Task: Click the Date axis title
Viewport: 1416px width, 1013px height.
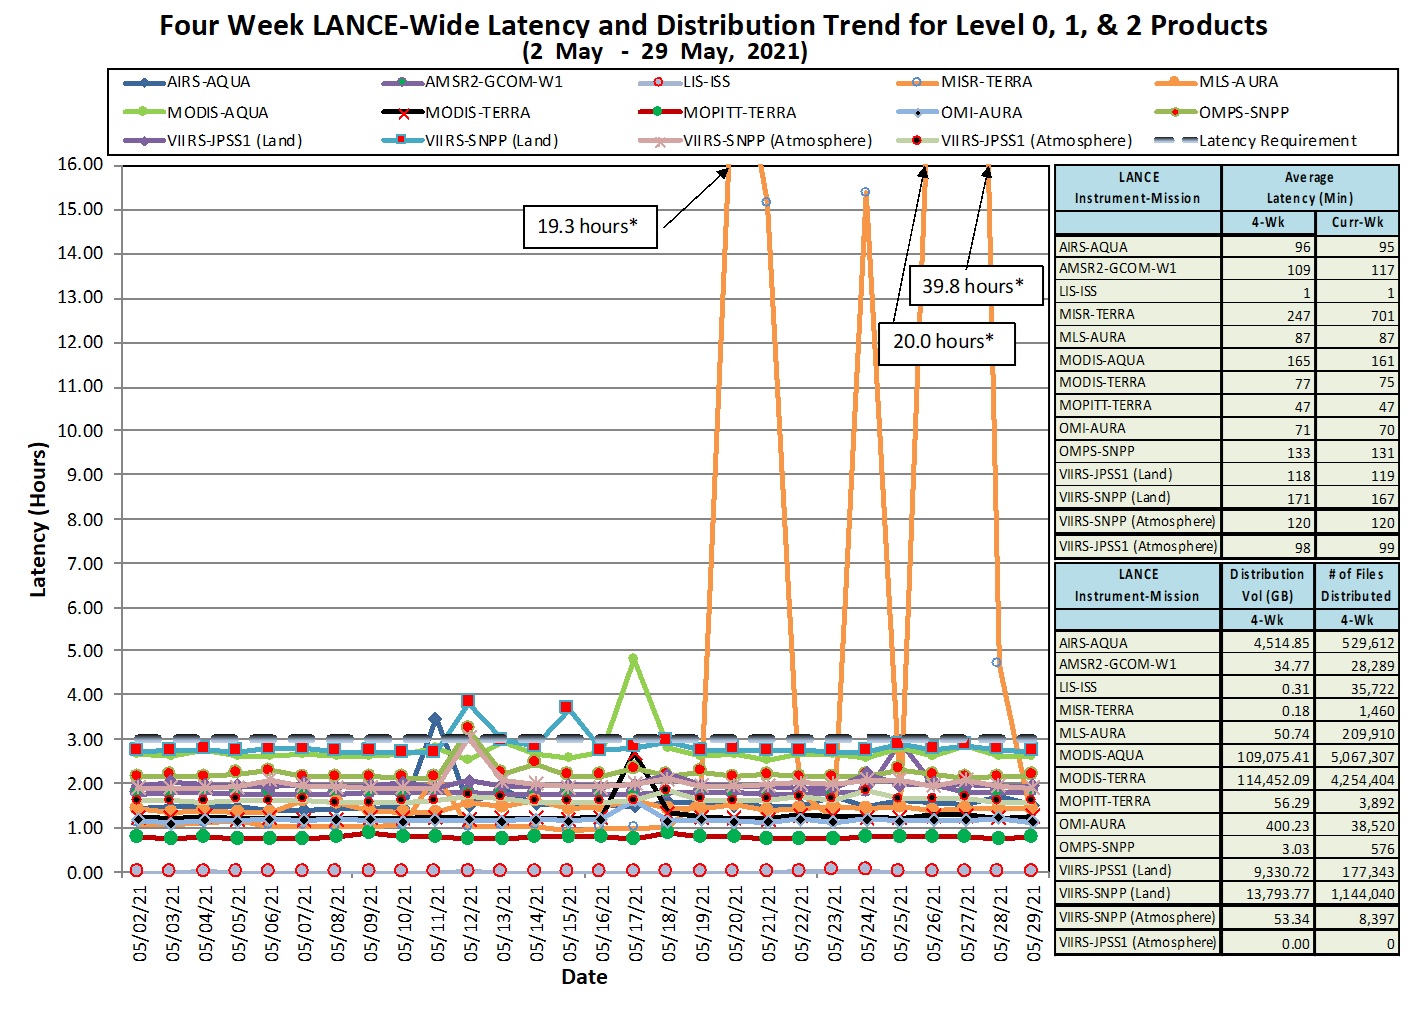Action: click(584, 977)
